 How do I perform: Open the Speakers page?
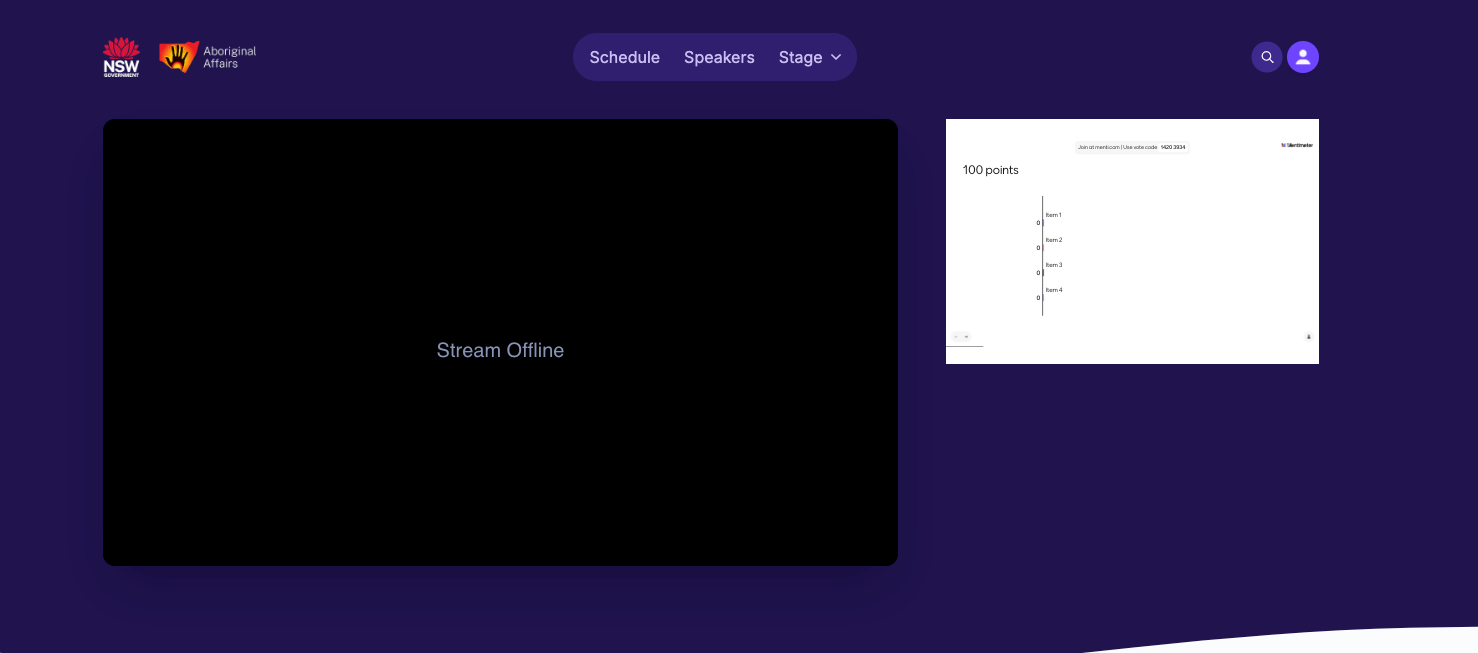(719, 57)
